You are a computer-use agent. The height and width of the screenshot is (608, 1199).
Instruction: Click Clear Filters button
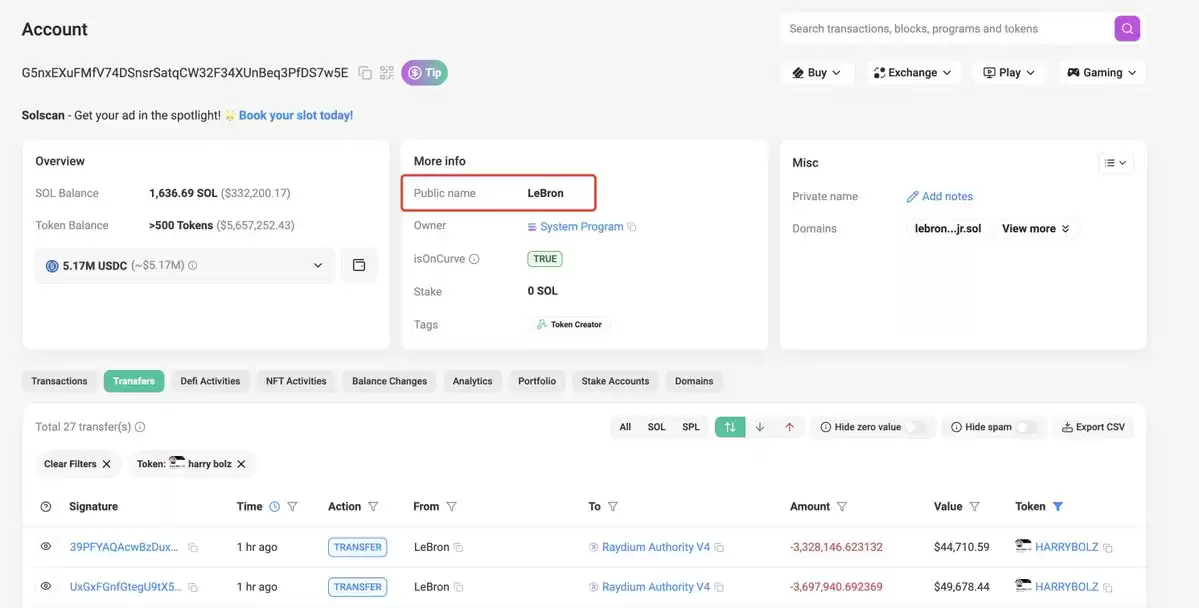coord(78,463)
